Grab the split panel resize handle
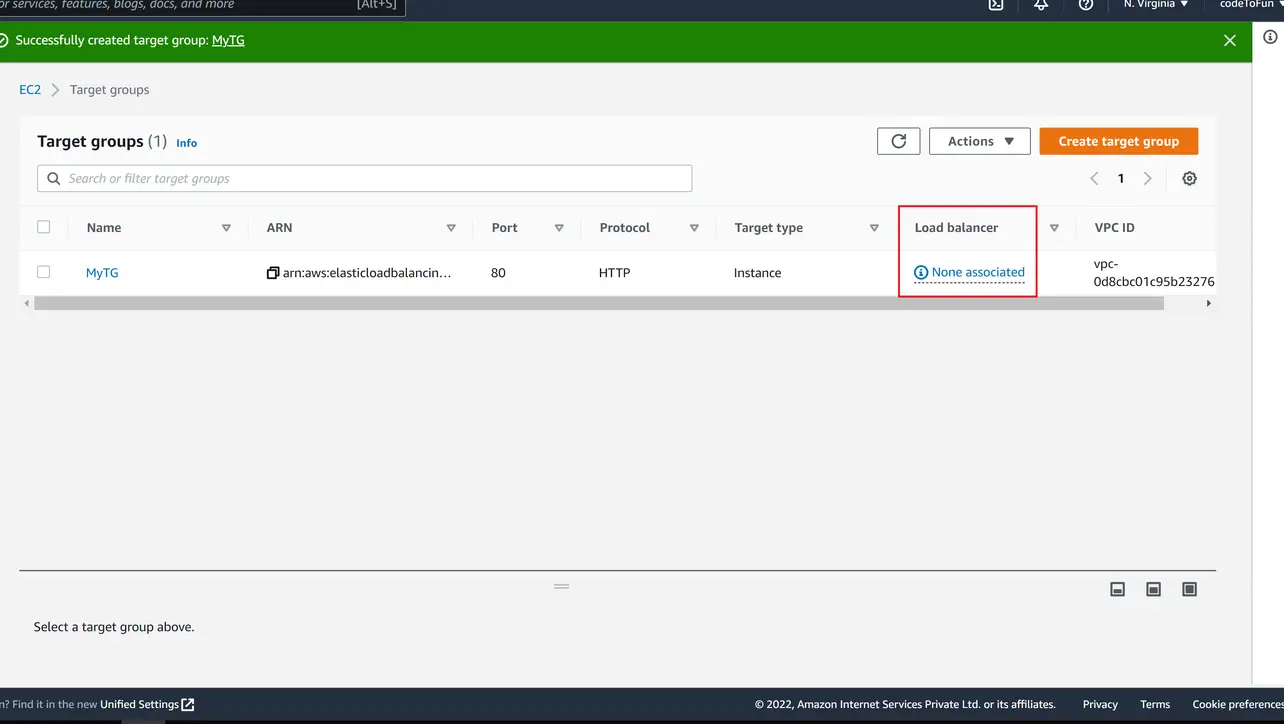Viewport: 1284px width, 724px height. (x=562, y=586)
